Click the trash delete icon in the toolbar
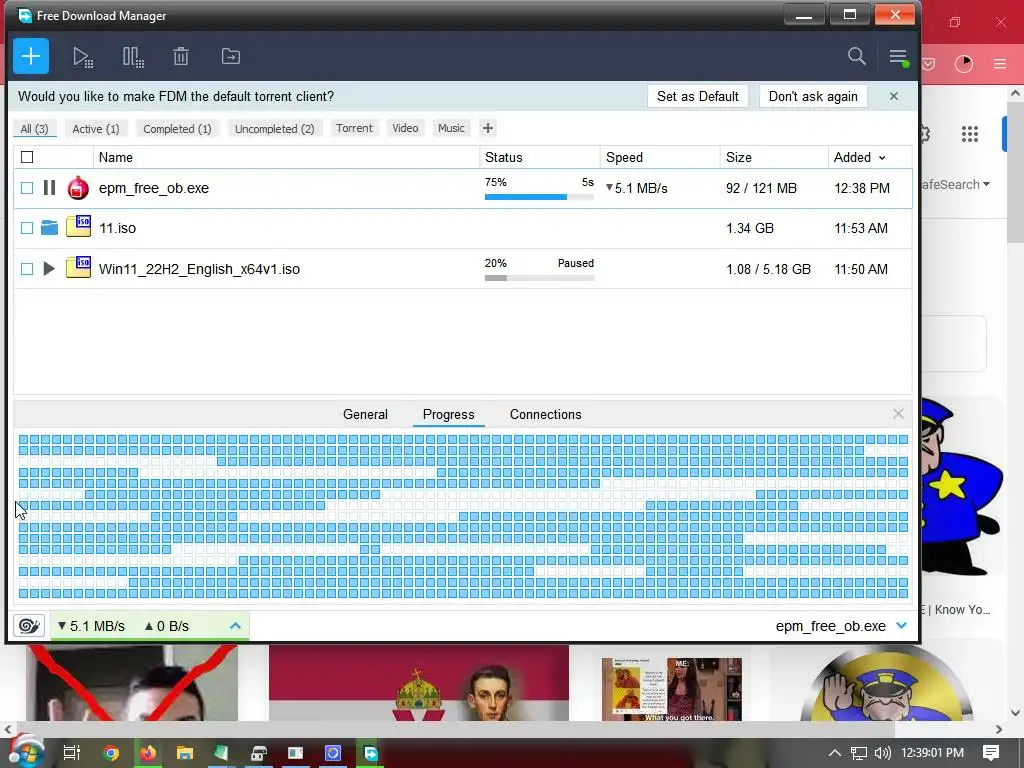The width and height of the screenshot is (1024, 768). tap(181, 56)
